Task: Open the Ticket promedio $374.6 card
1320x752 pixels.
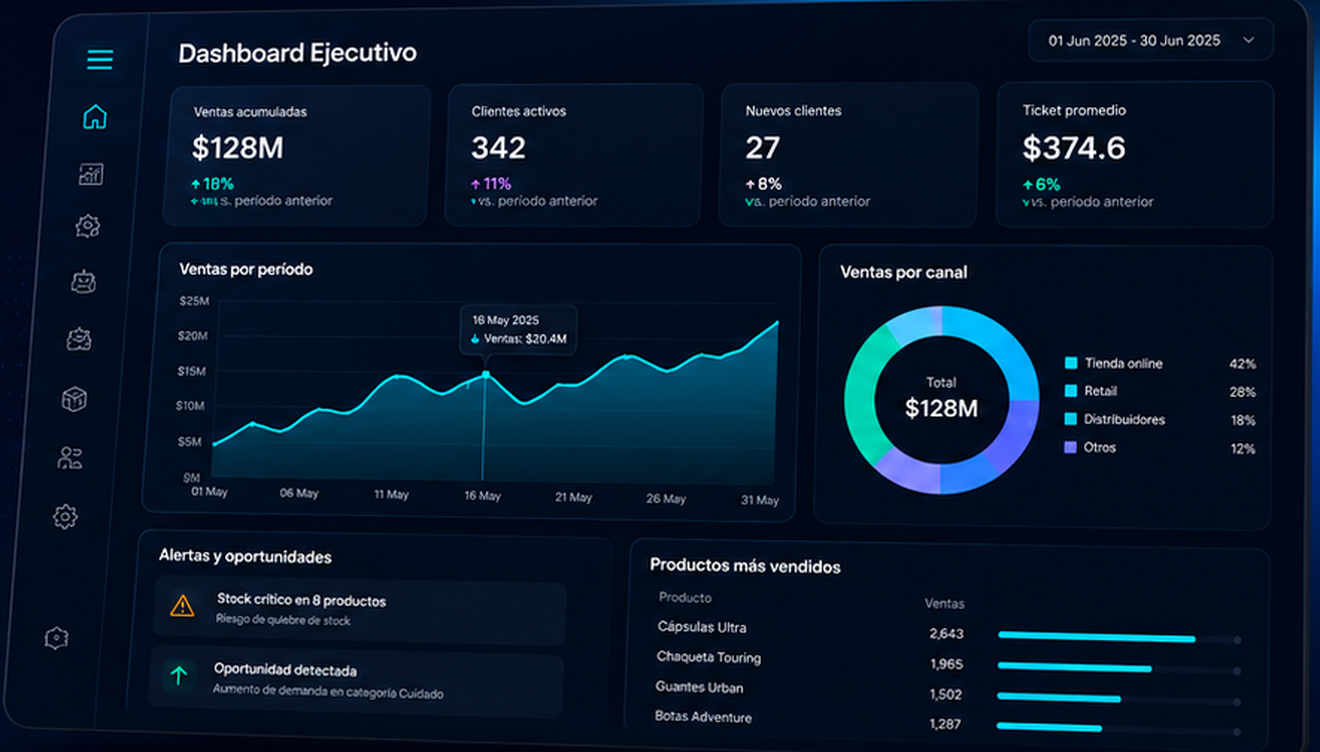Action: click(1135, 155)
